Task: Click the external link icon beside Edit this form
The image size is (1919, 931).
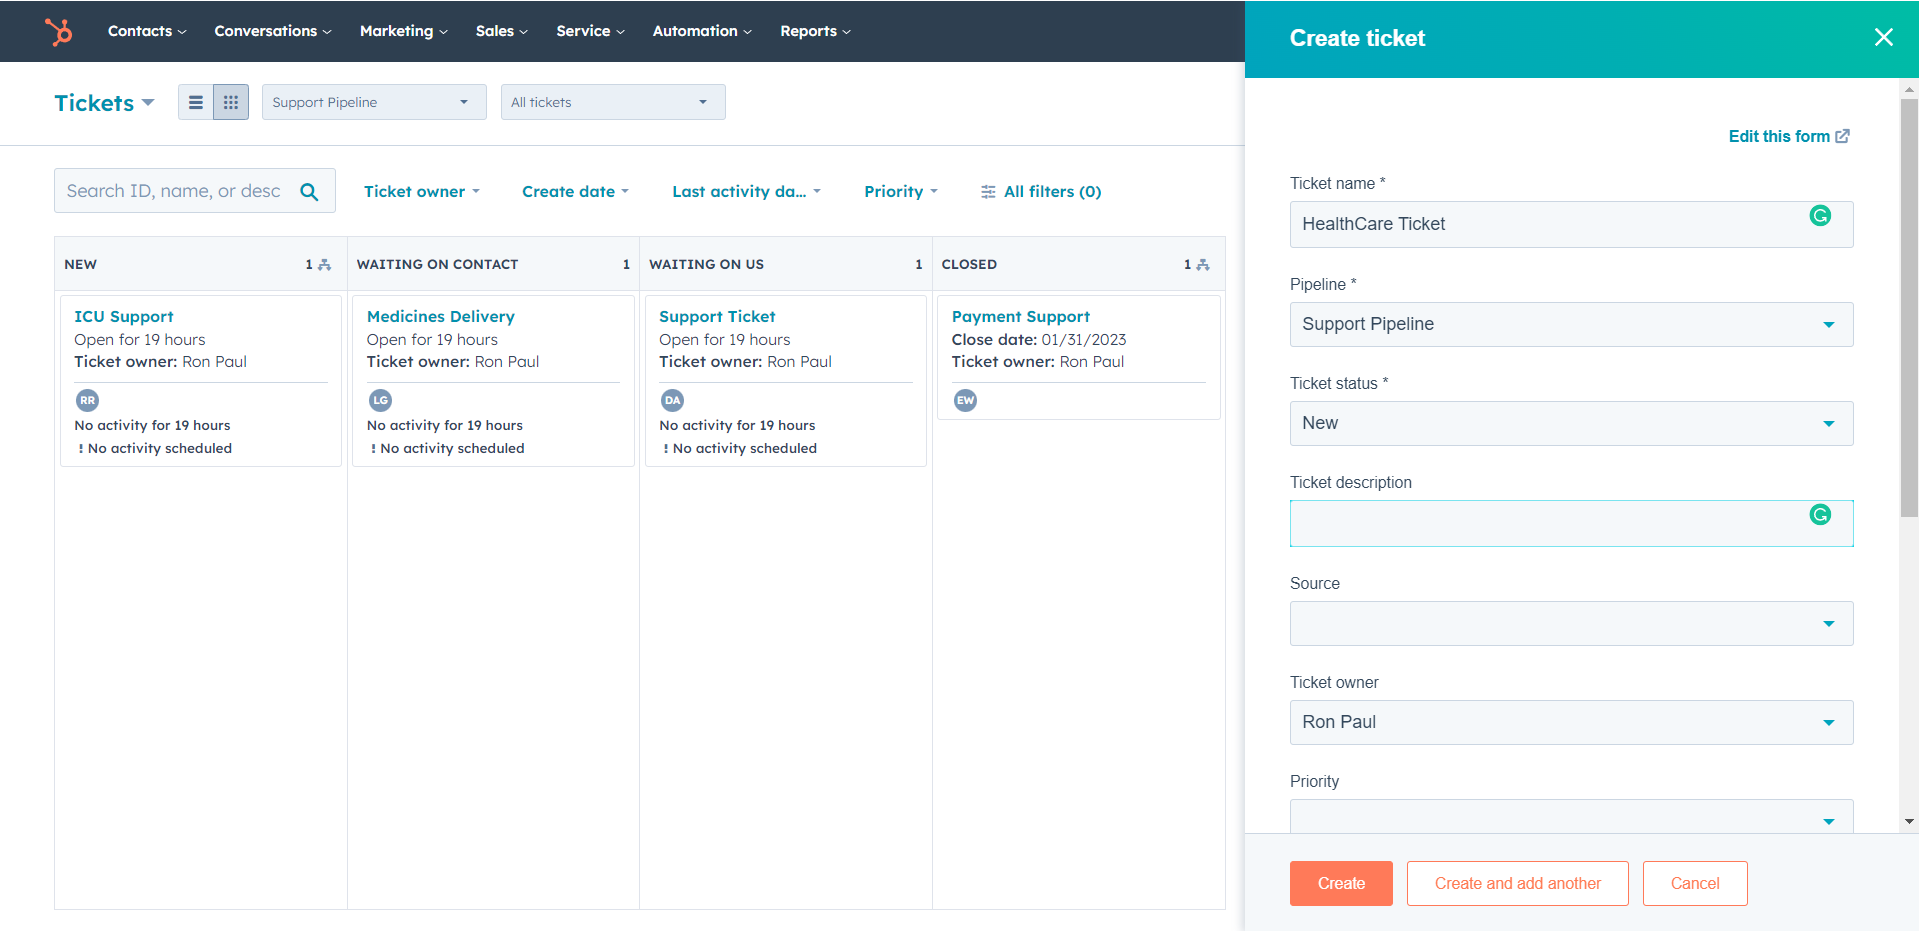Action: coord(1844,136)
